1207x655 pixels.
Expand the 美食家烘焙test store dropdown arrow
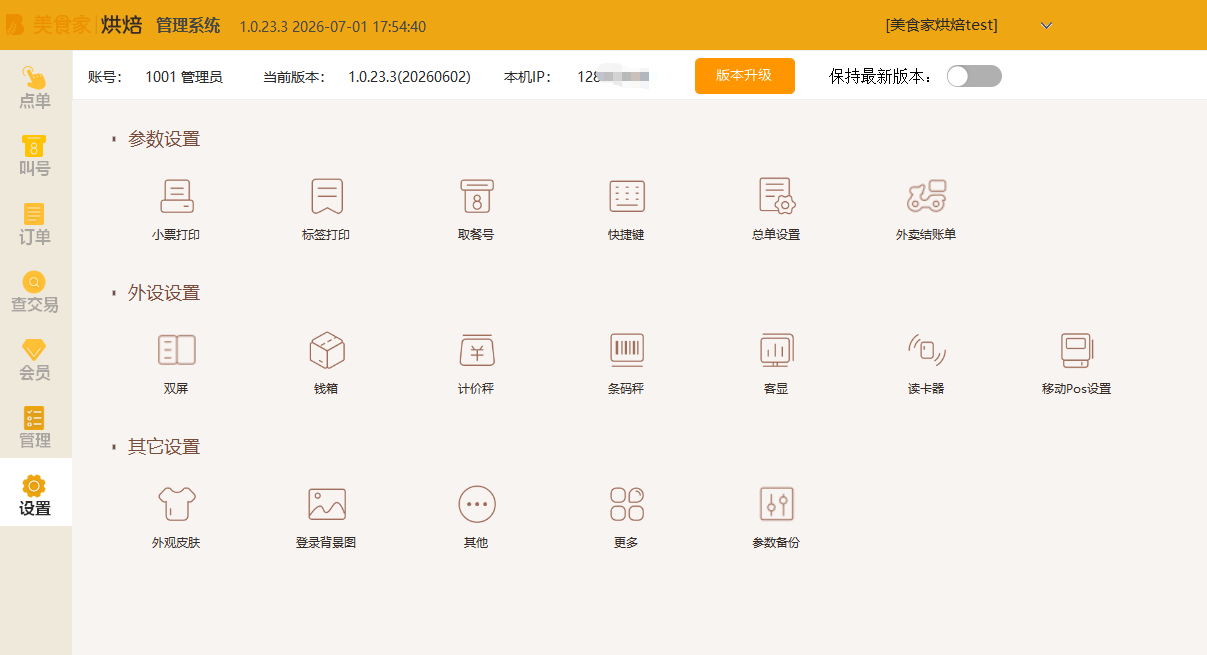coord(1046,26)
